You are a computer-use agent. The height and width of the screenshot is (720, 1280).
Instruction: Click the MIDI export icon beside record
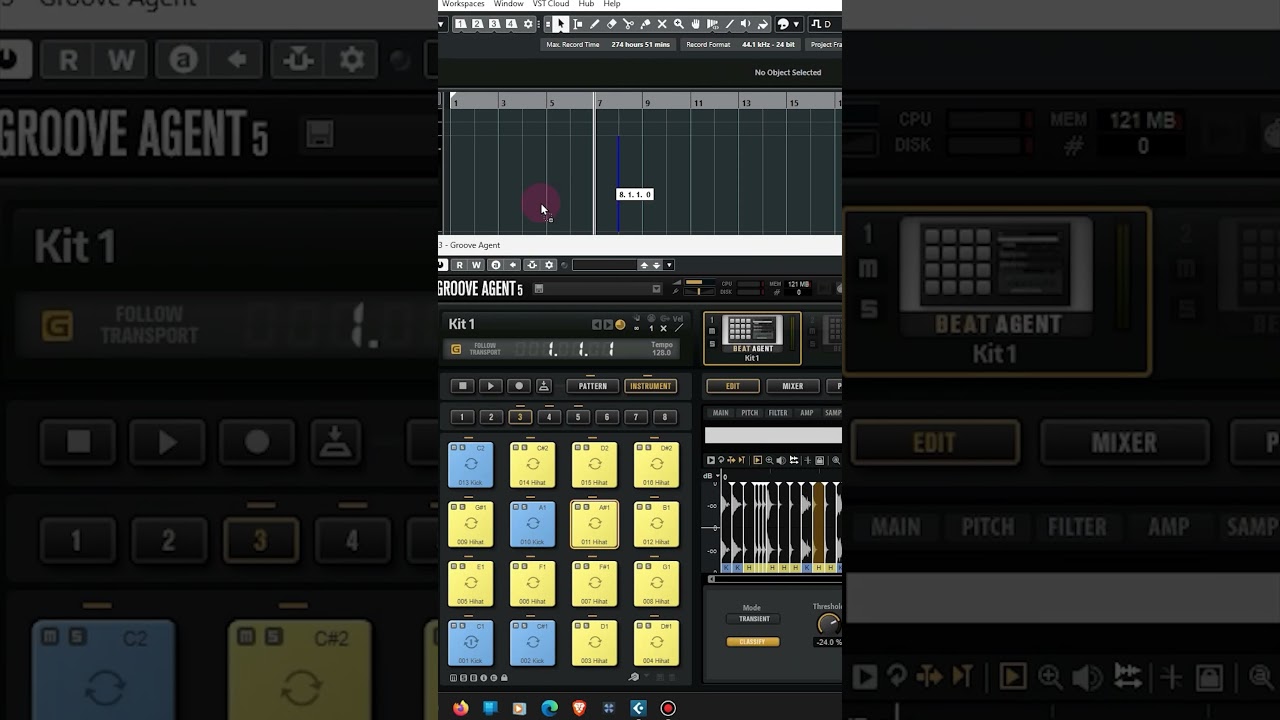point(544,386)
